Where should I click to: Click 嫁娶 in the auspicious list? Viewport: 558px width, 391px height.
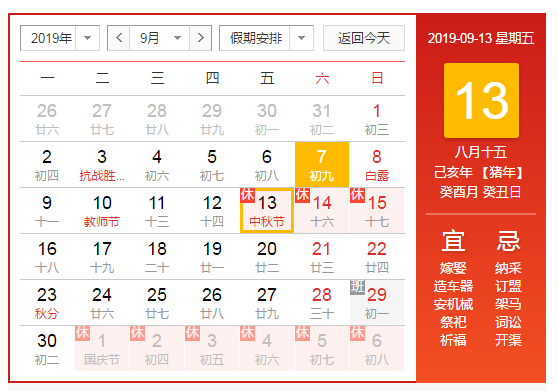click(453, 268)
